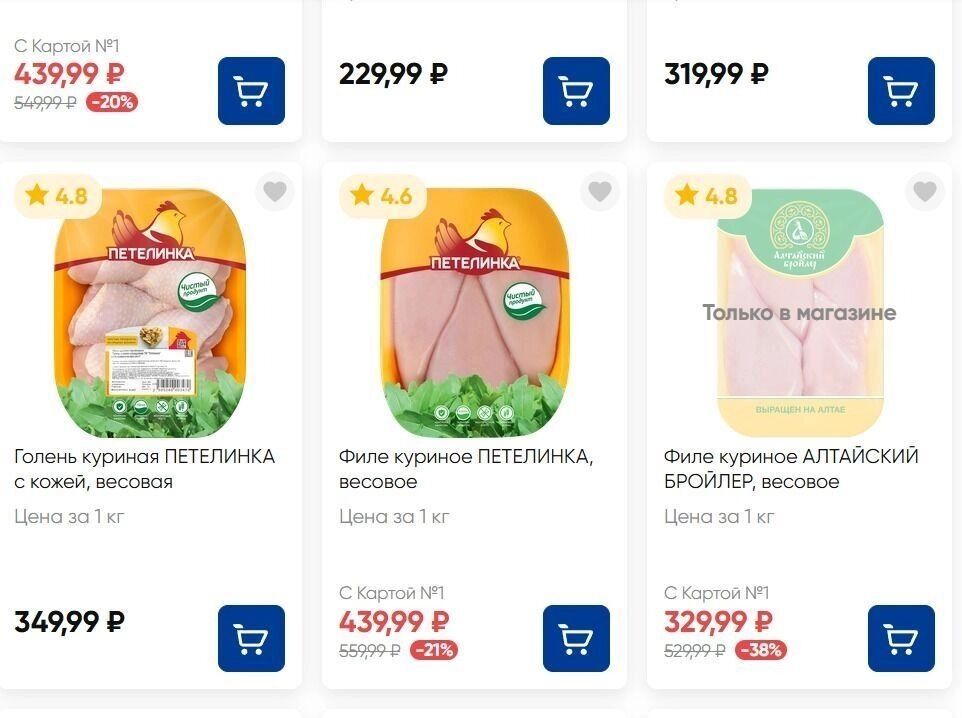Open title link Филе куриное АЛТАЙСКИЙ БРОЙЛЕР
Viewport: 962px width, 718px height.
tap(791, 469)
